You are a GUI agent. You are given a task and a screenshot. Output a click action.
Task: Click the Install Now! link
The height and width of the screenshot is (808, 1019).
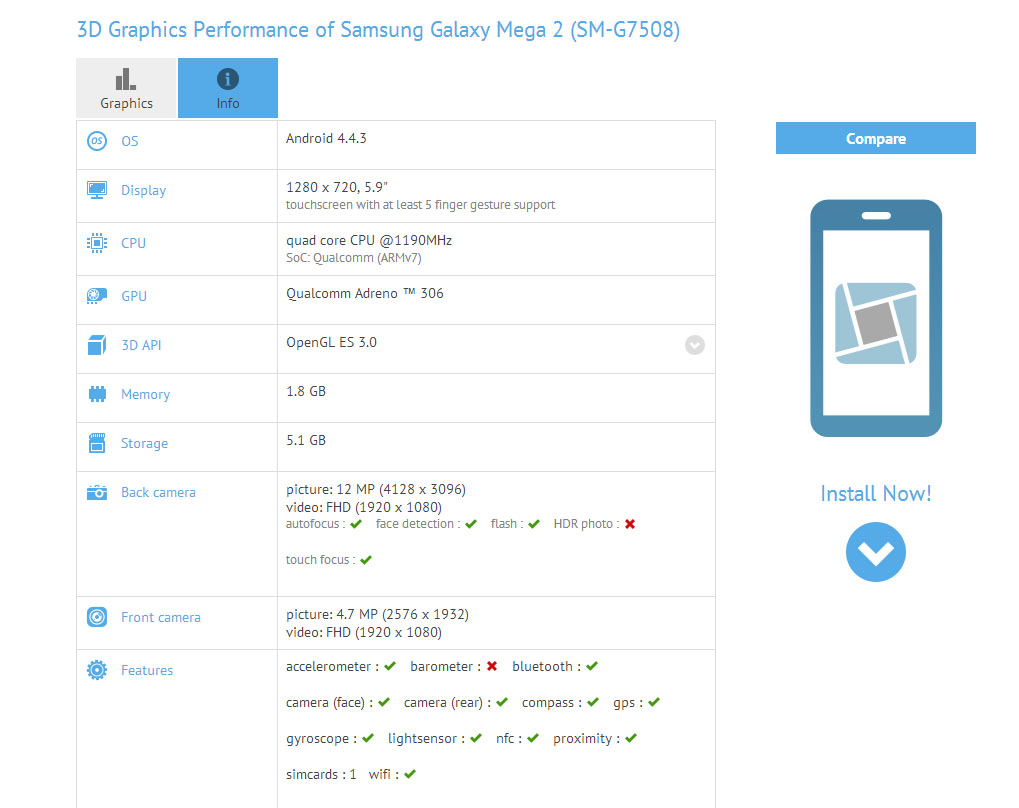[x=875, y=493]
